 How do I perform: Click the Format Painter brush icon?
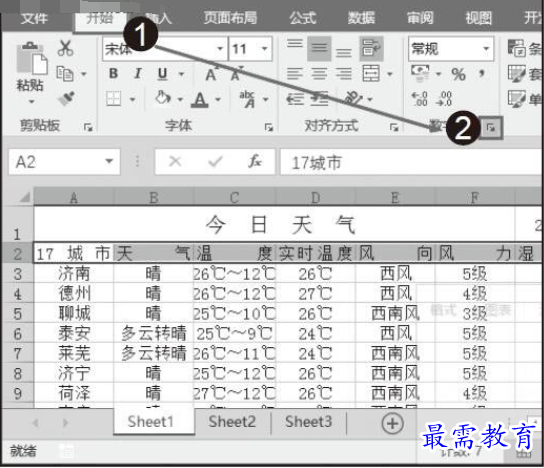(x=66, y=99)
